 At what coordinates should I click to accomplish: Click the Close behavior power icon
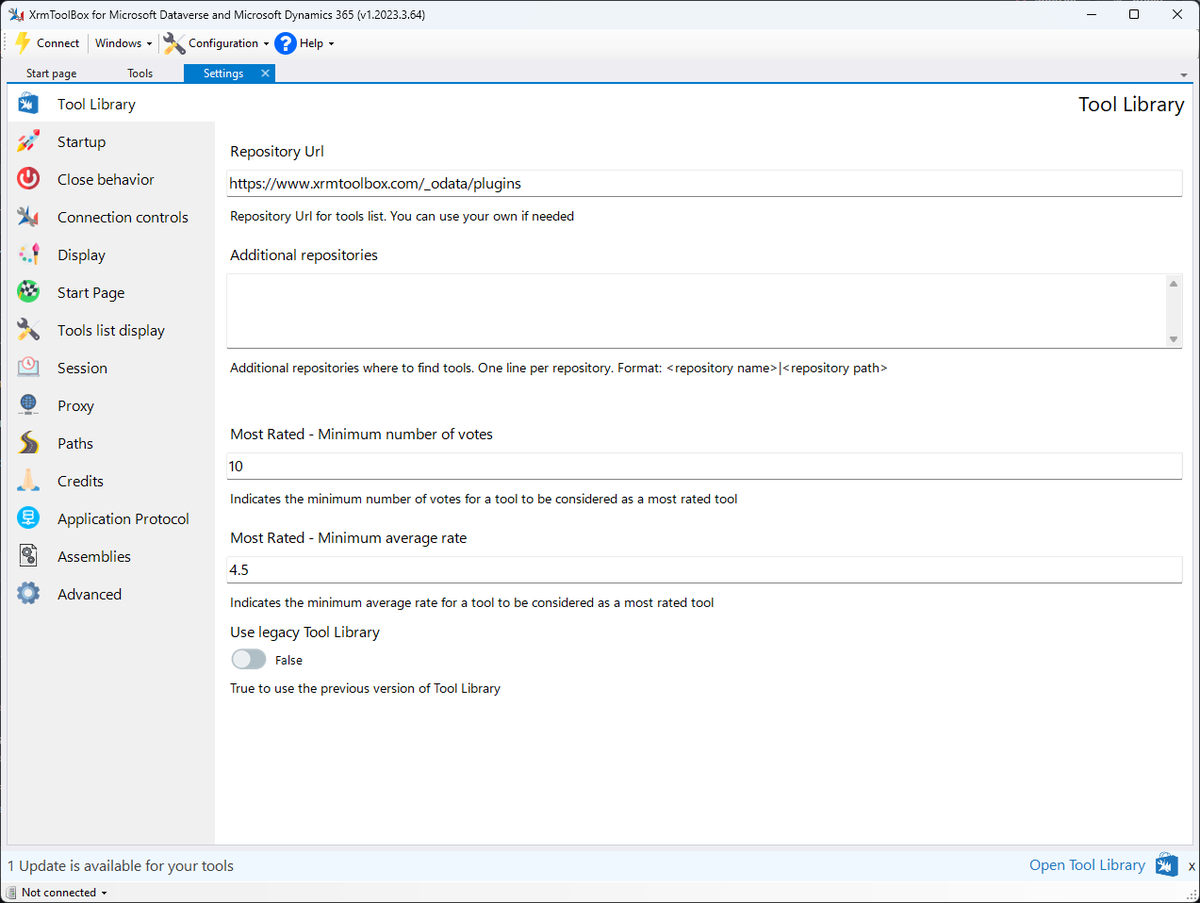[28, 179]
